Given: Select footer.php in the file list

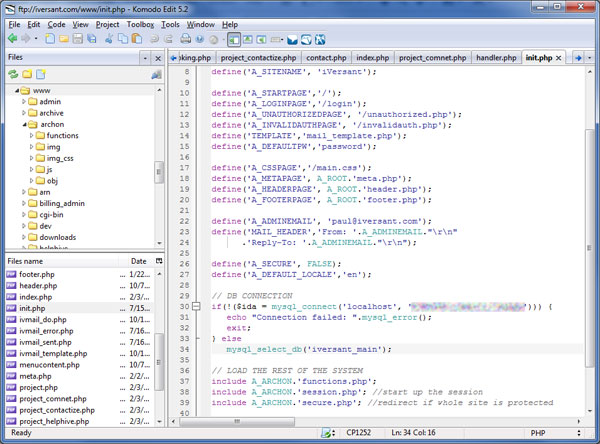Looking at the screenshot, I should 78,274.
